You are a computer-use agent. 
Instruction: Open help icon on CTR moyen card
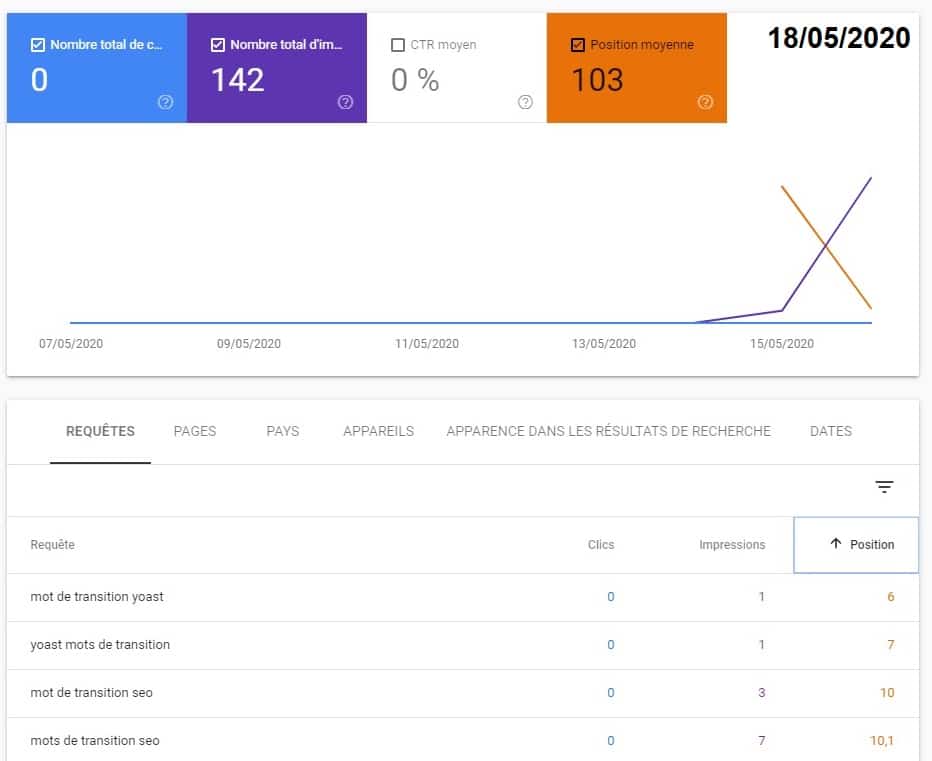click(525, 102)
